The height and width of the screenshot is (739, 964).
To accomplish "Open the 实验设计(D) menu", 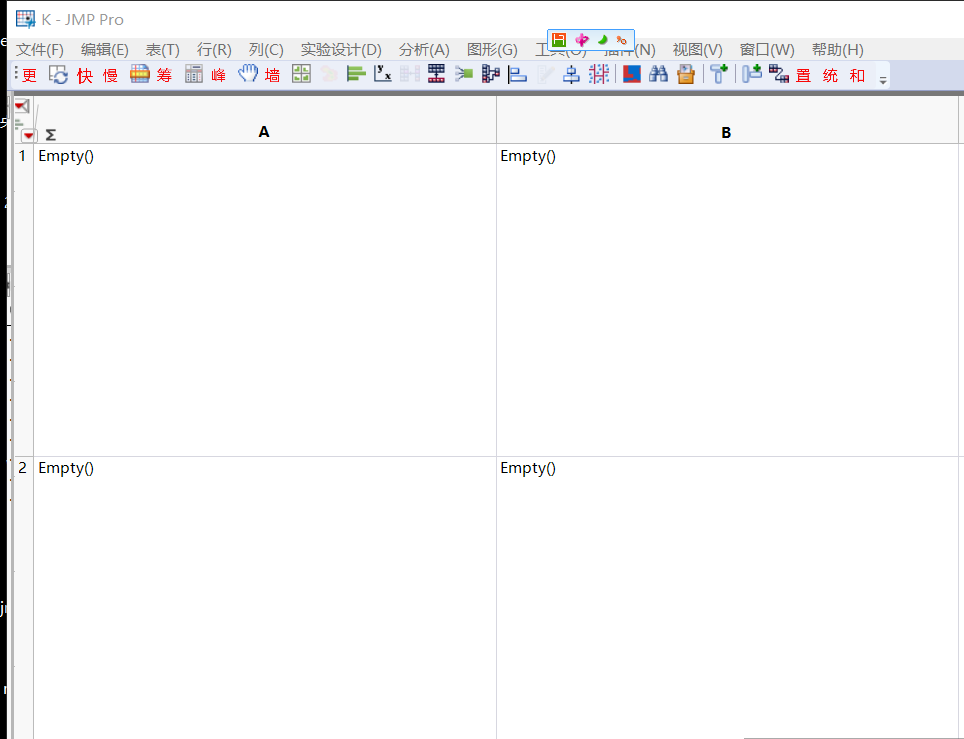I will coord(341,50).
